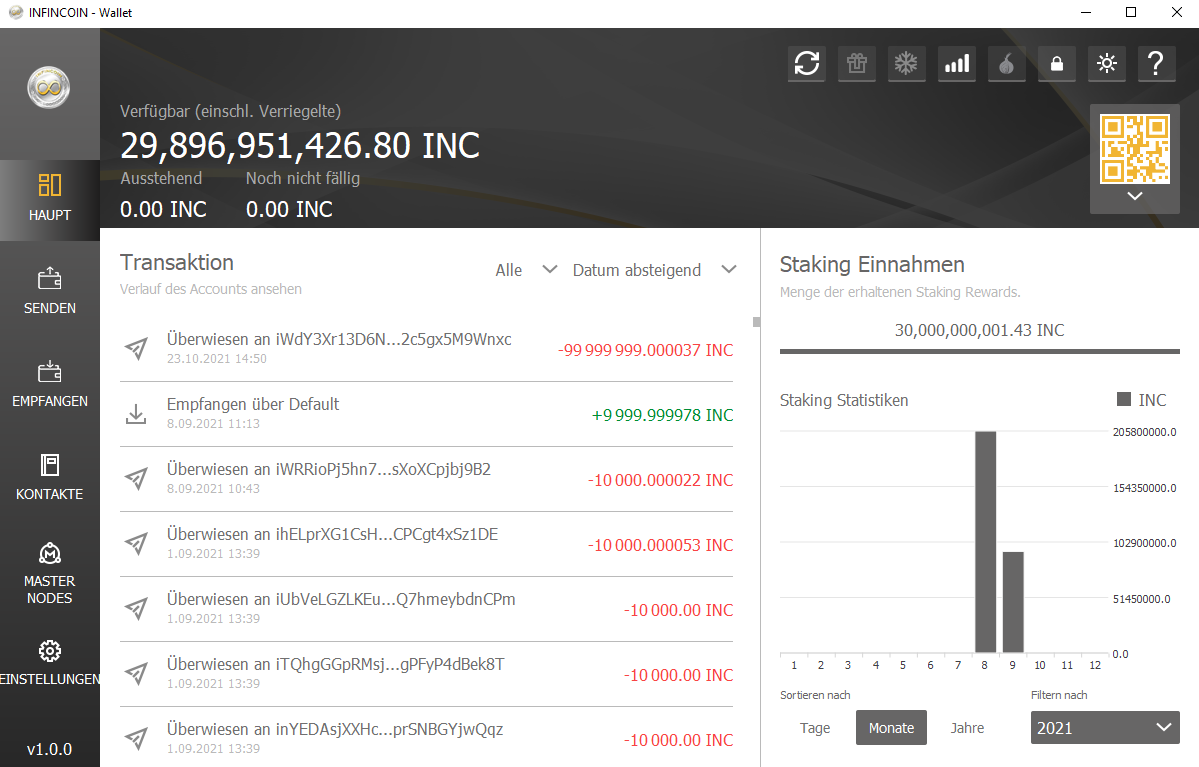This screenshot has height=767, width=1199.
Task: Click the snowflake freeze icon
Action: [x=906, y=64]
